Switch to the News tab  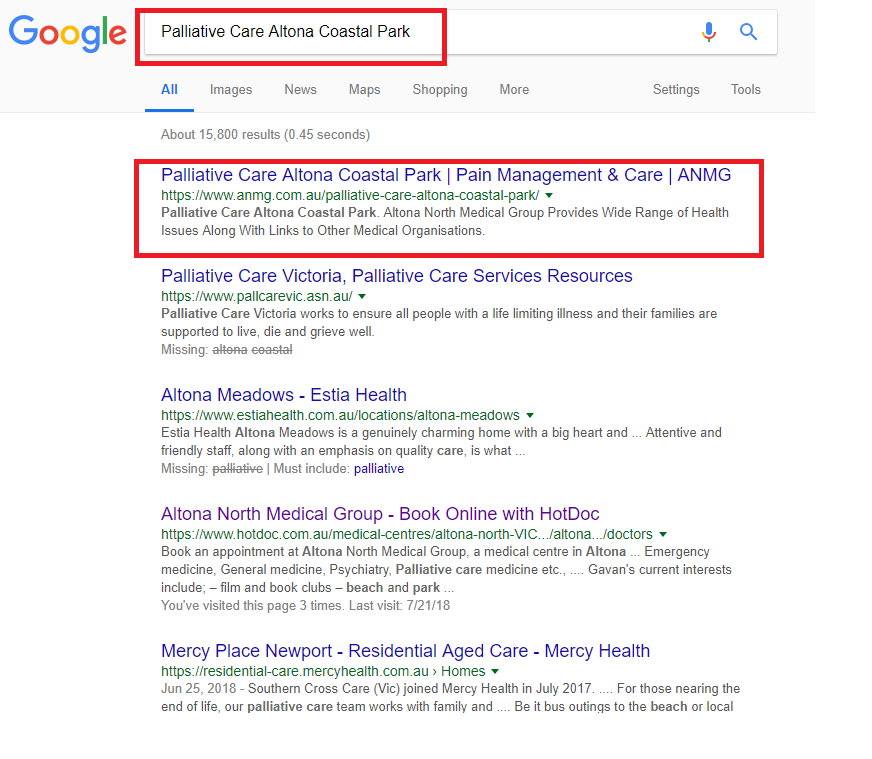(x=300, y=90)
